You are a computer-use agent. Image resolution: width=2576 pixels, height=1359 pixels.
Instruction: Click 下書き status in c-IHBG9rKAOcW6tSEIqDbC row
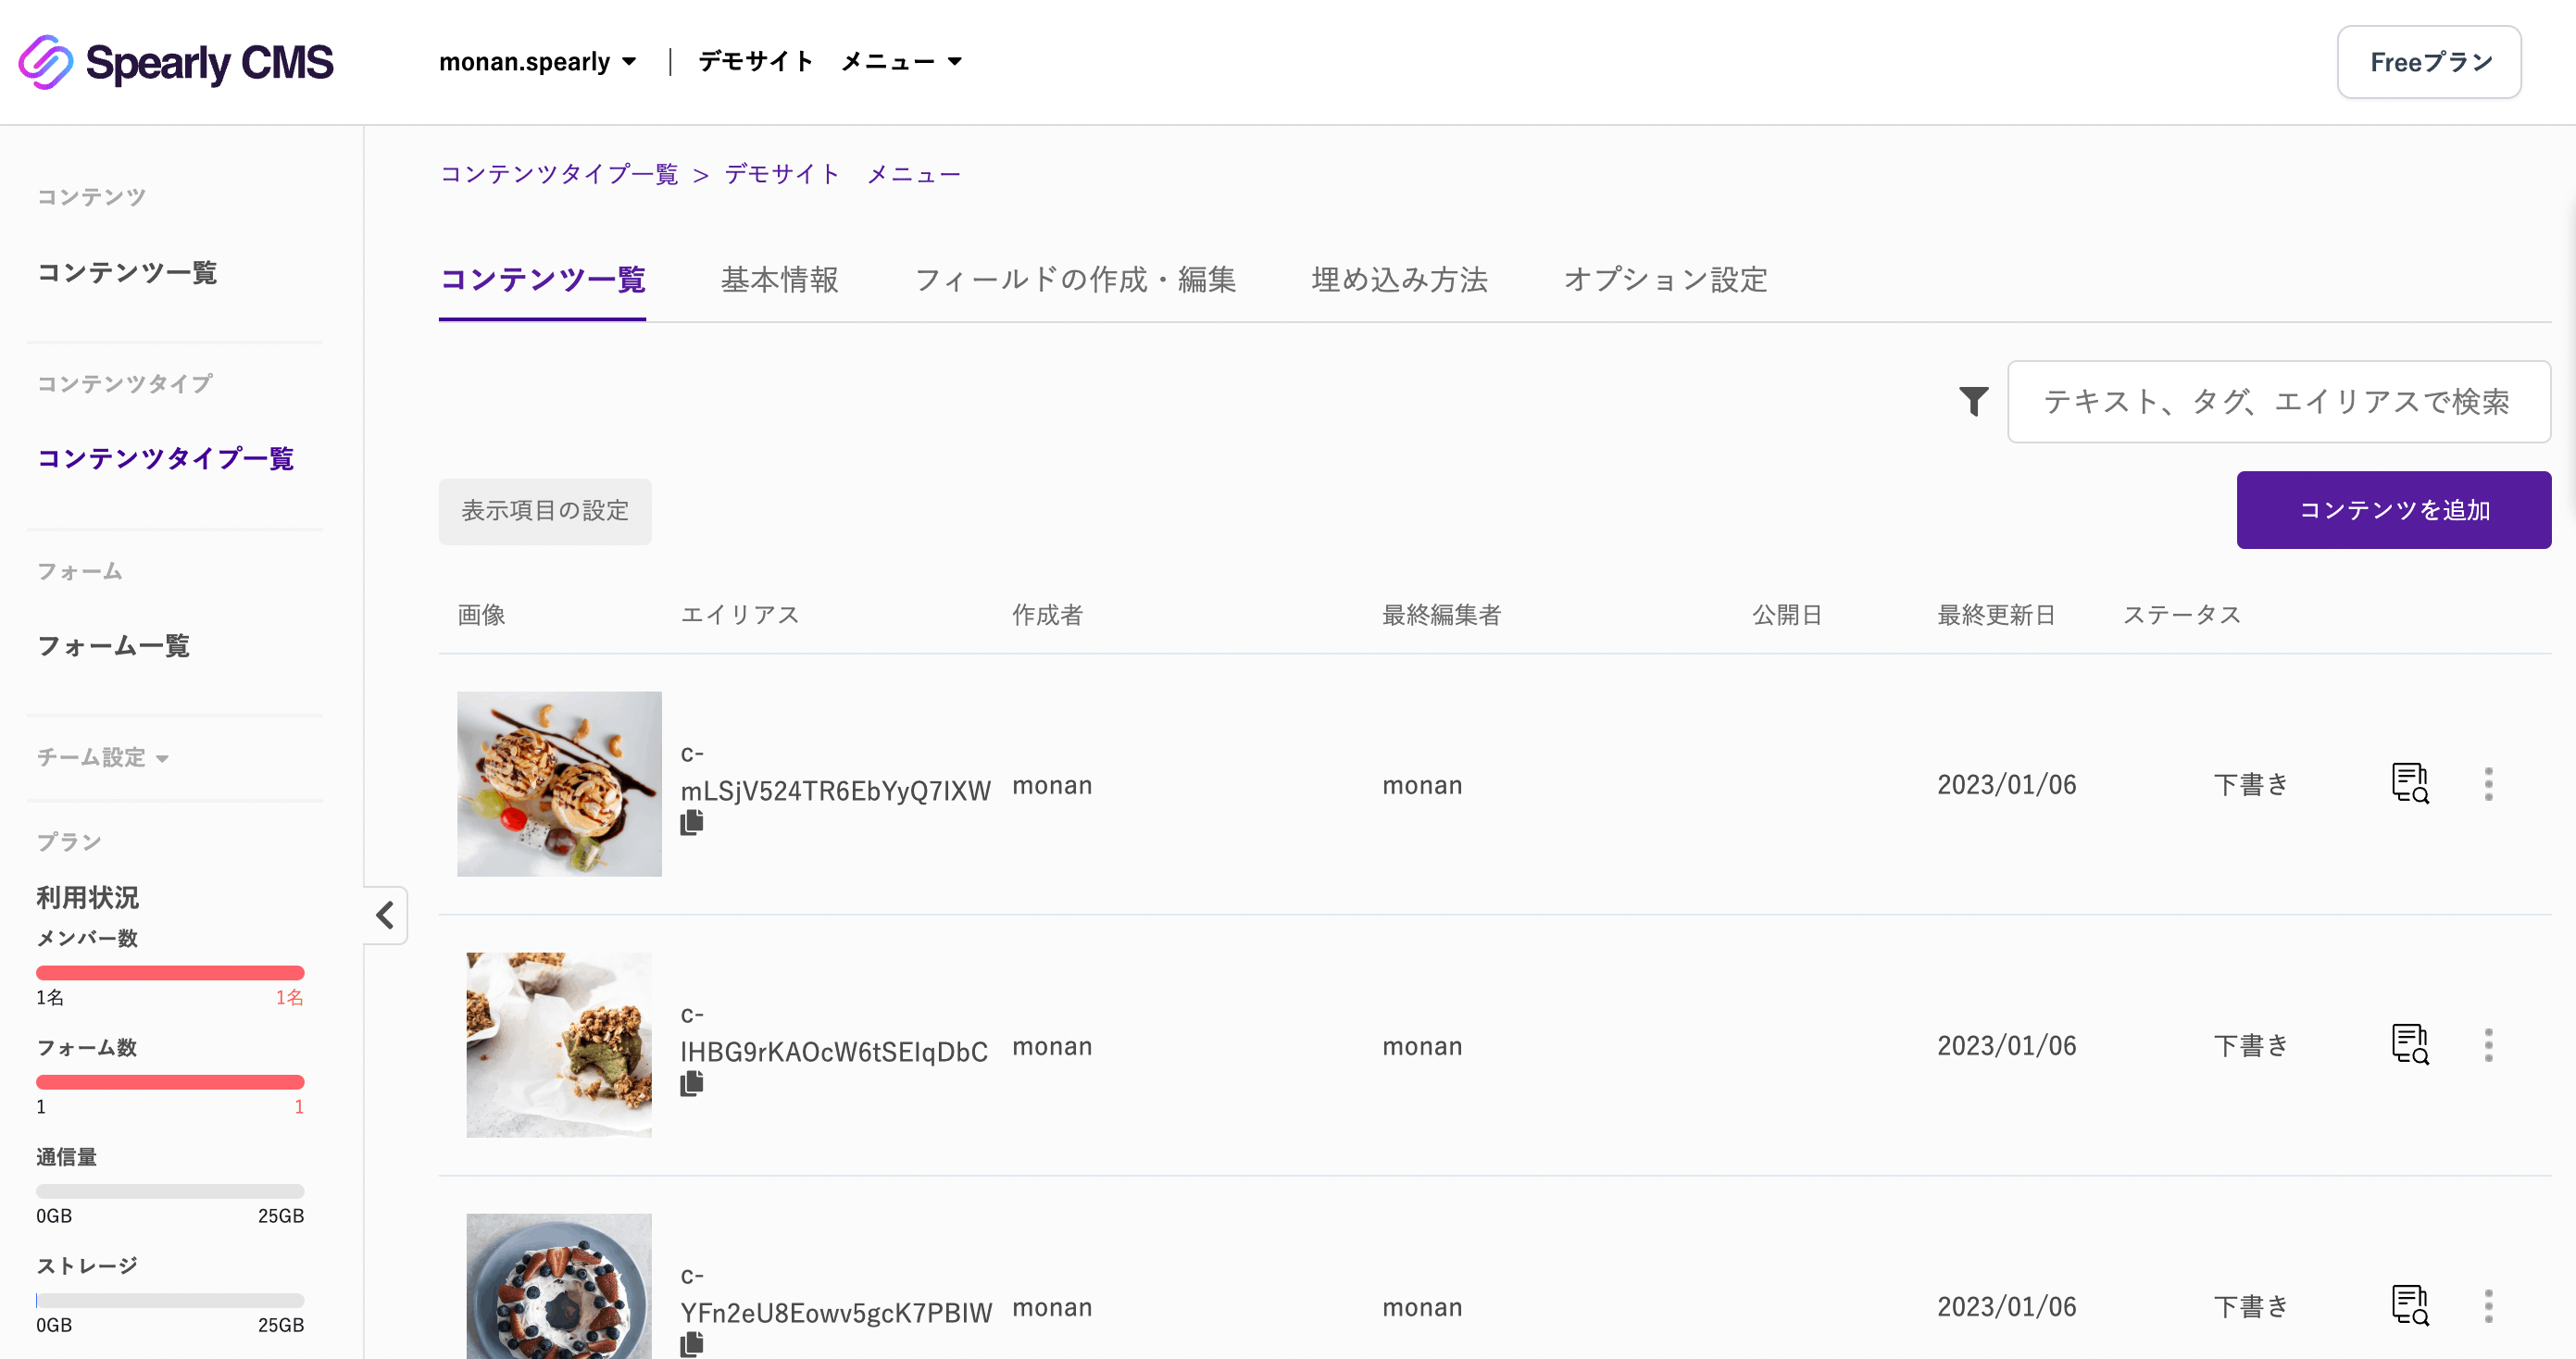coord(2251,1046)
